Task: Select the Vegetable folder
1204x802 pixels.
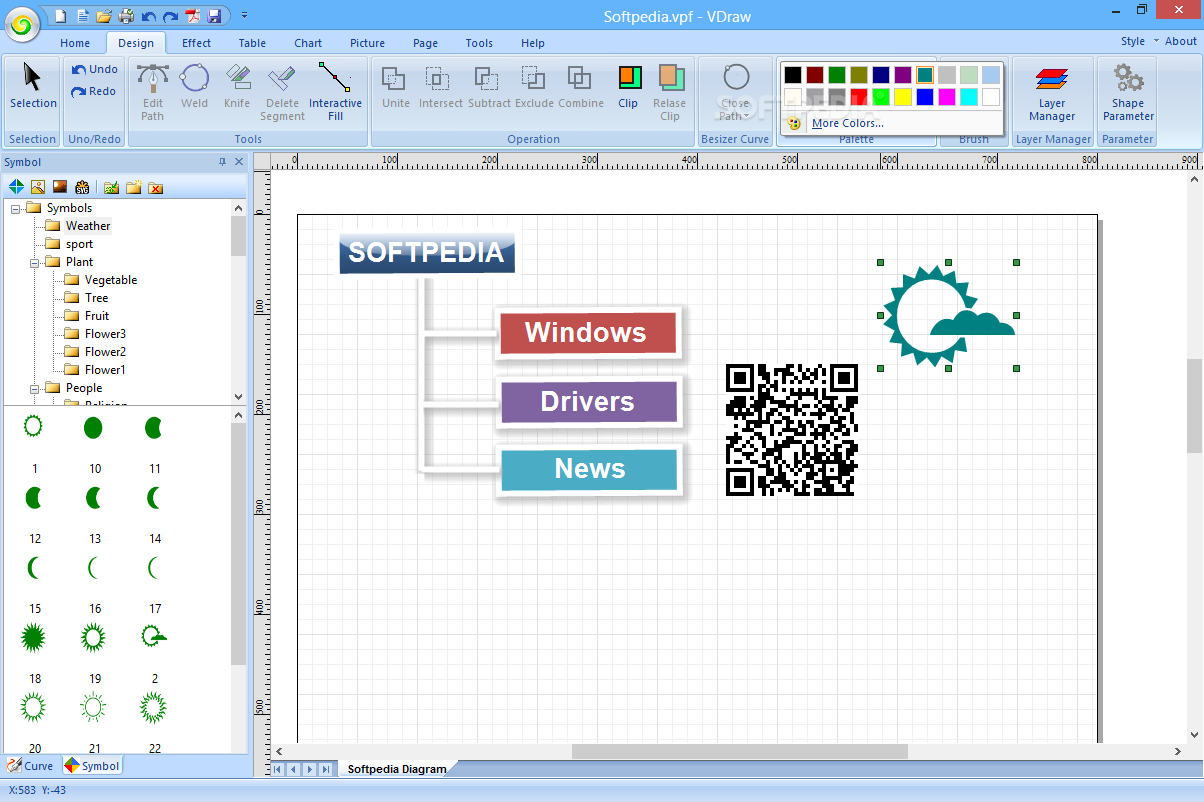Action: coord(111,280)
